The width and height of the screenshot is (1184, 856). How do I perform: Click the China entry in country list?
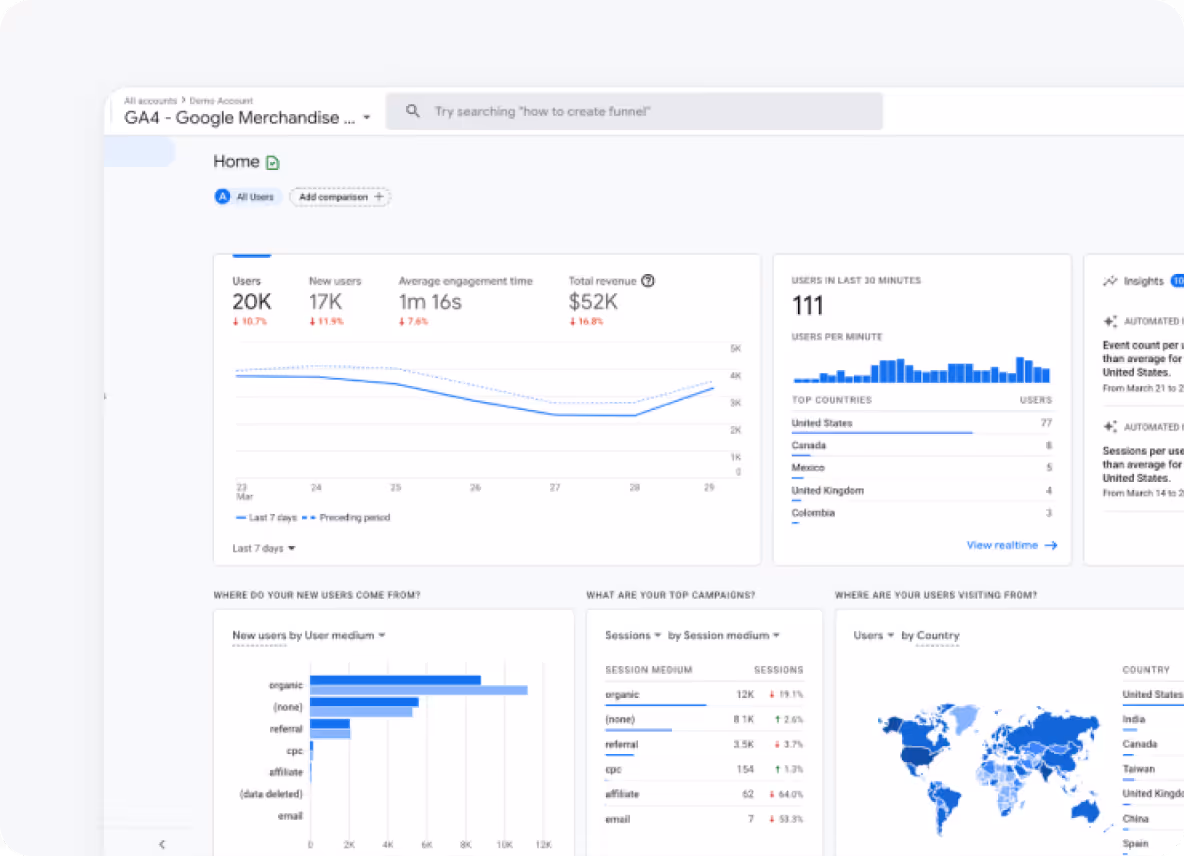[x=1135, y=819]
